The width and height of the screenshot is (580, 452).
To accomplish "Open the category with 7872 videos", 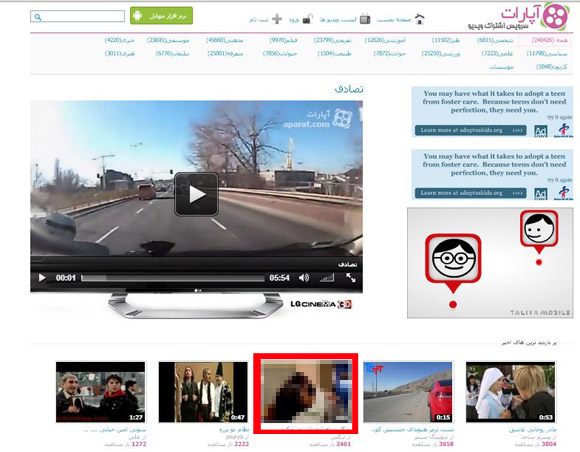I will coord(390,54).
